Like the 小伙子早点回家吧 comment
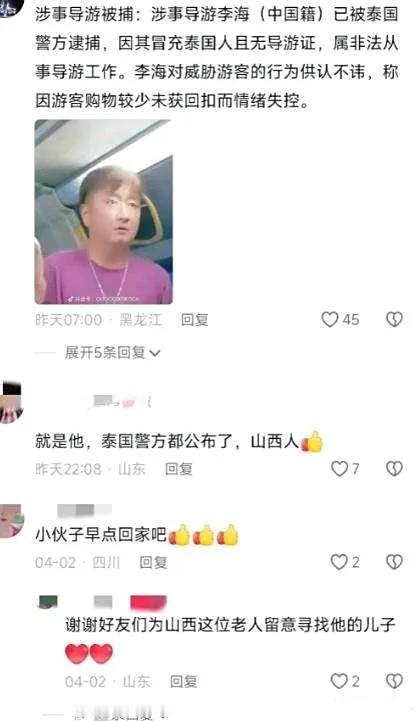This screenshot has height=721, width=420. tap(339, 561)
